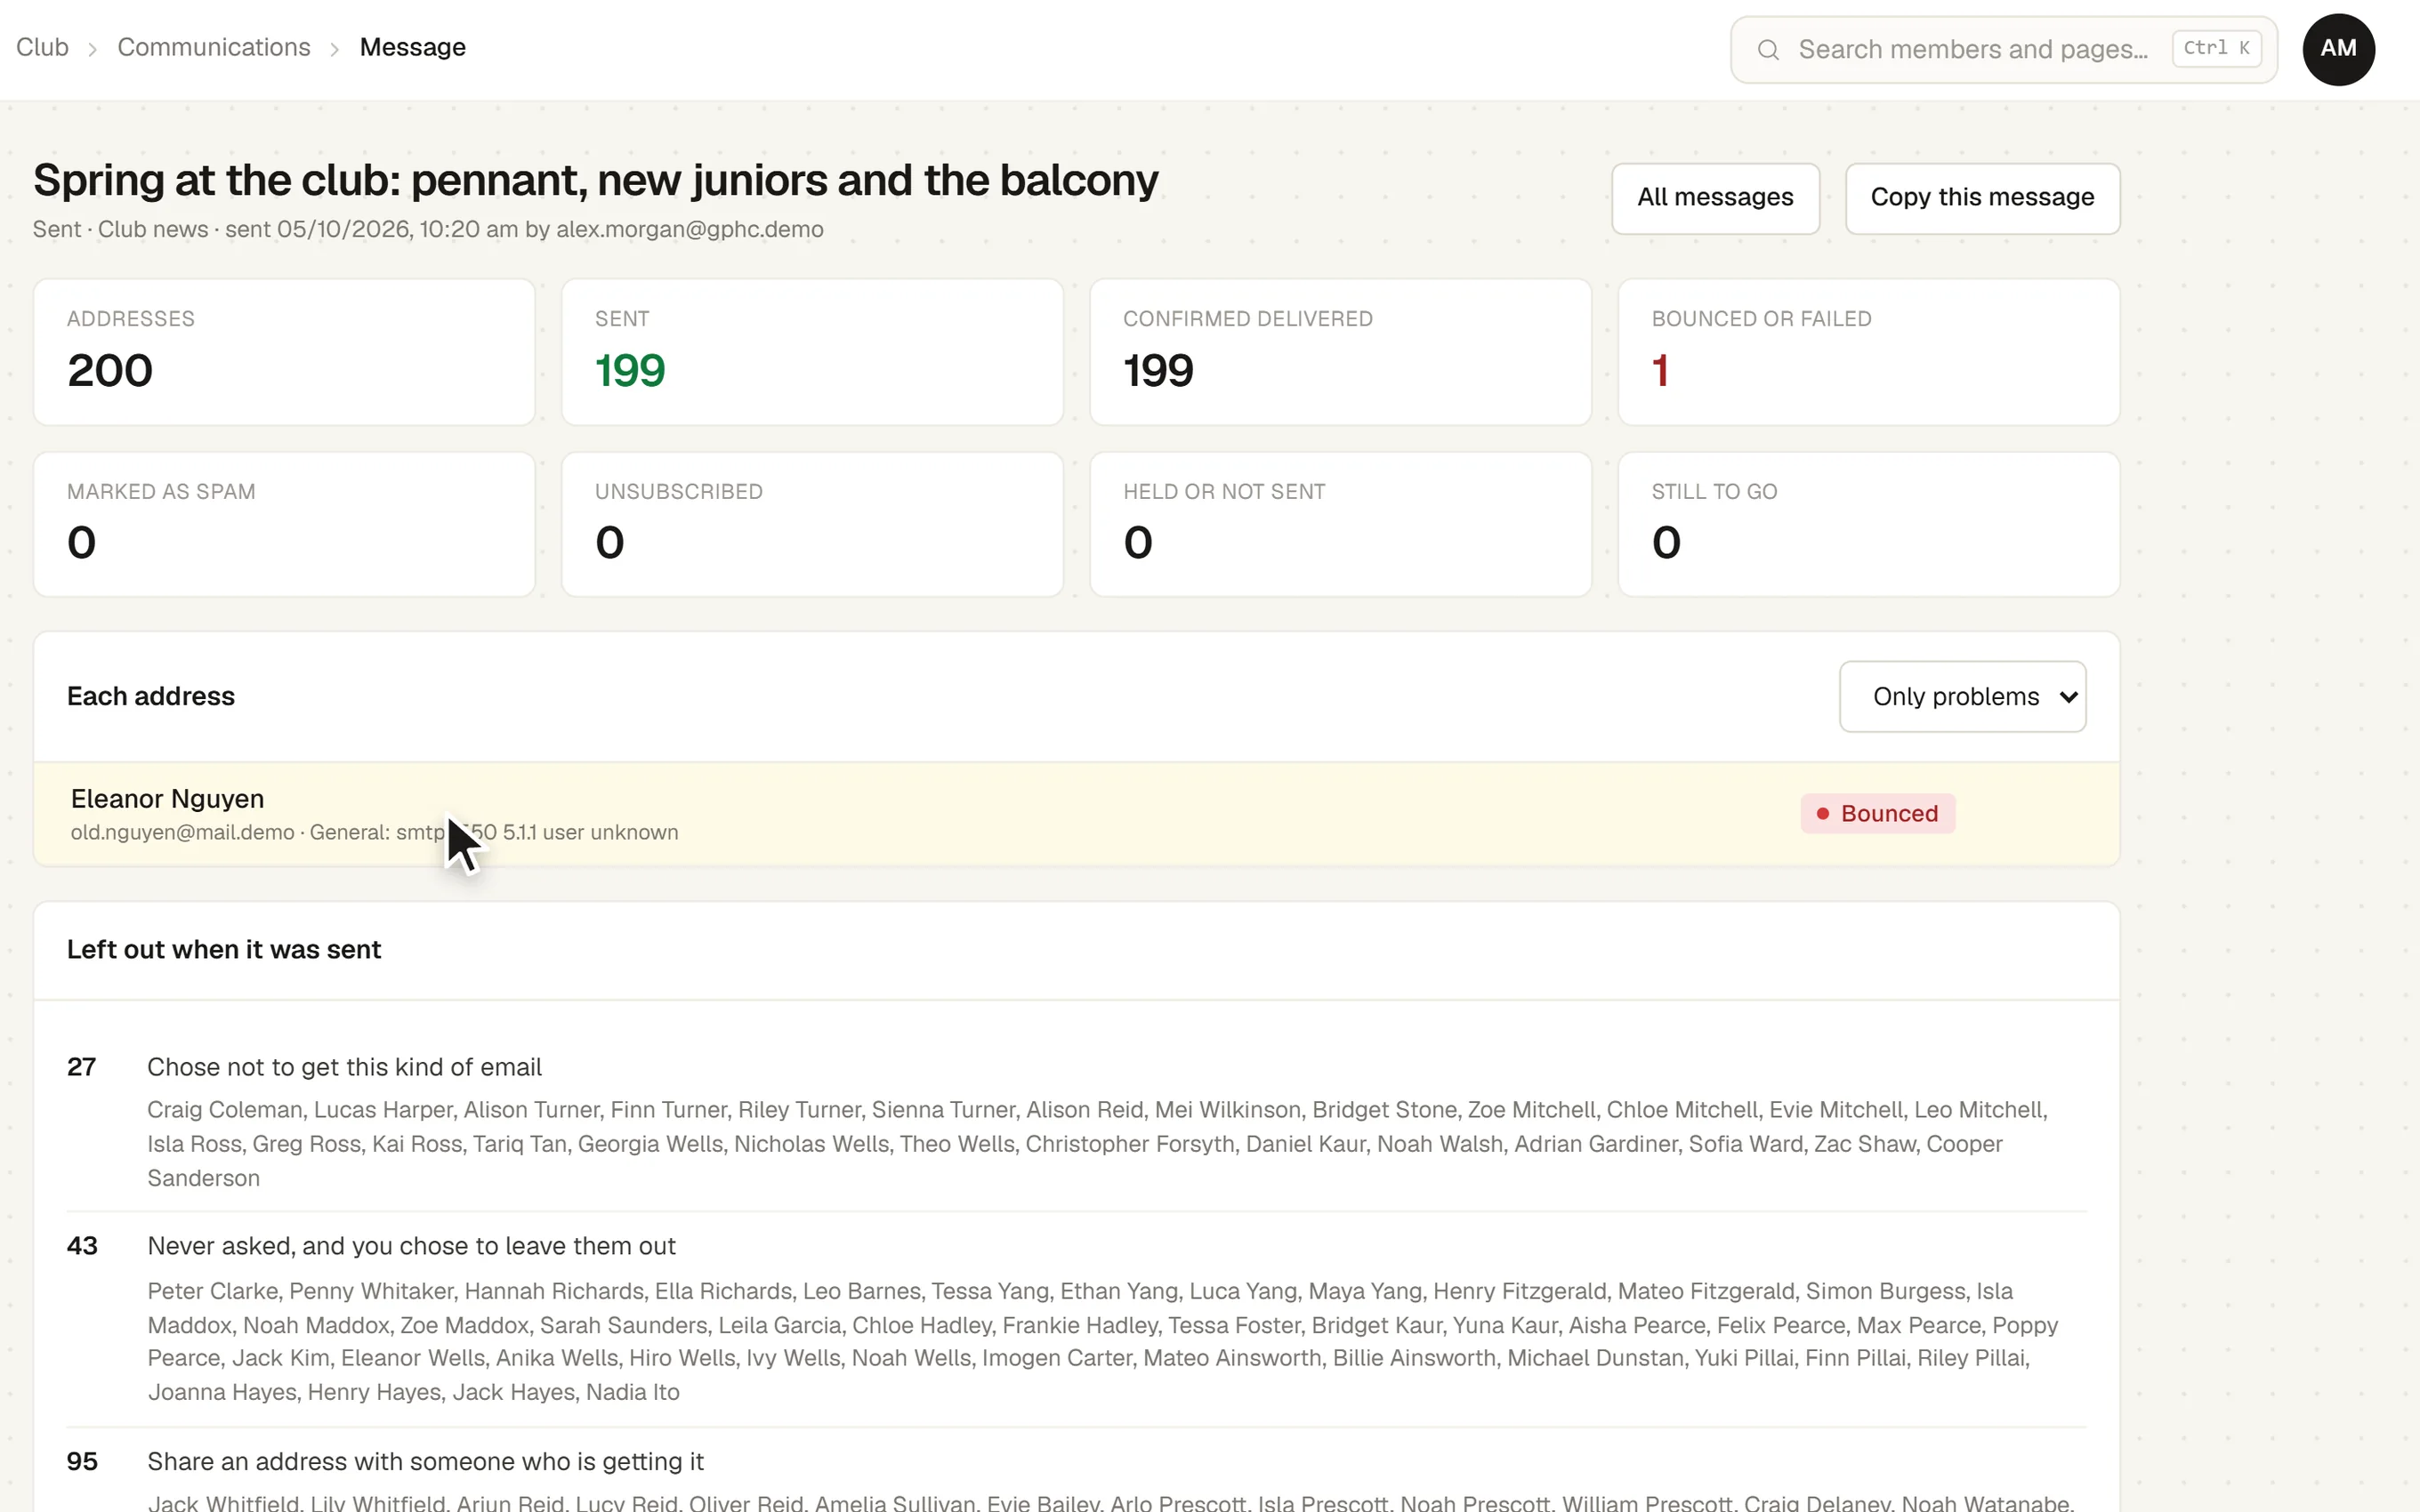Screen dimensions: 2420x1512
Task: Click the Each address heading
Action: click(x=151, y=696)
